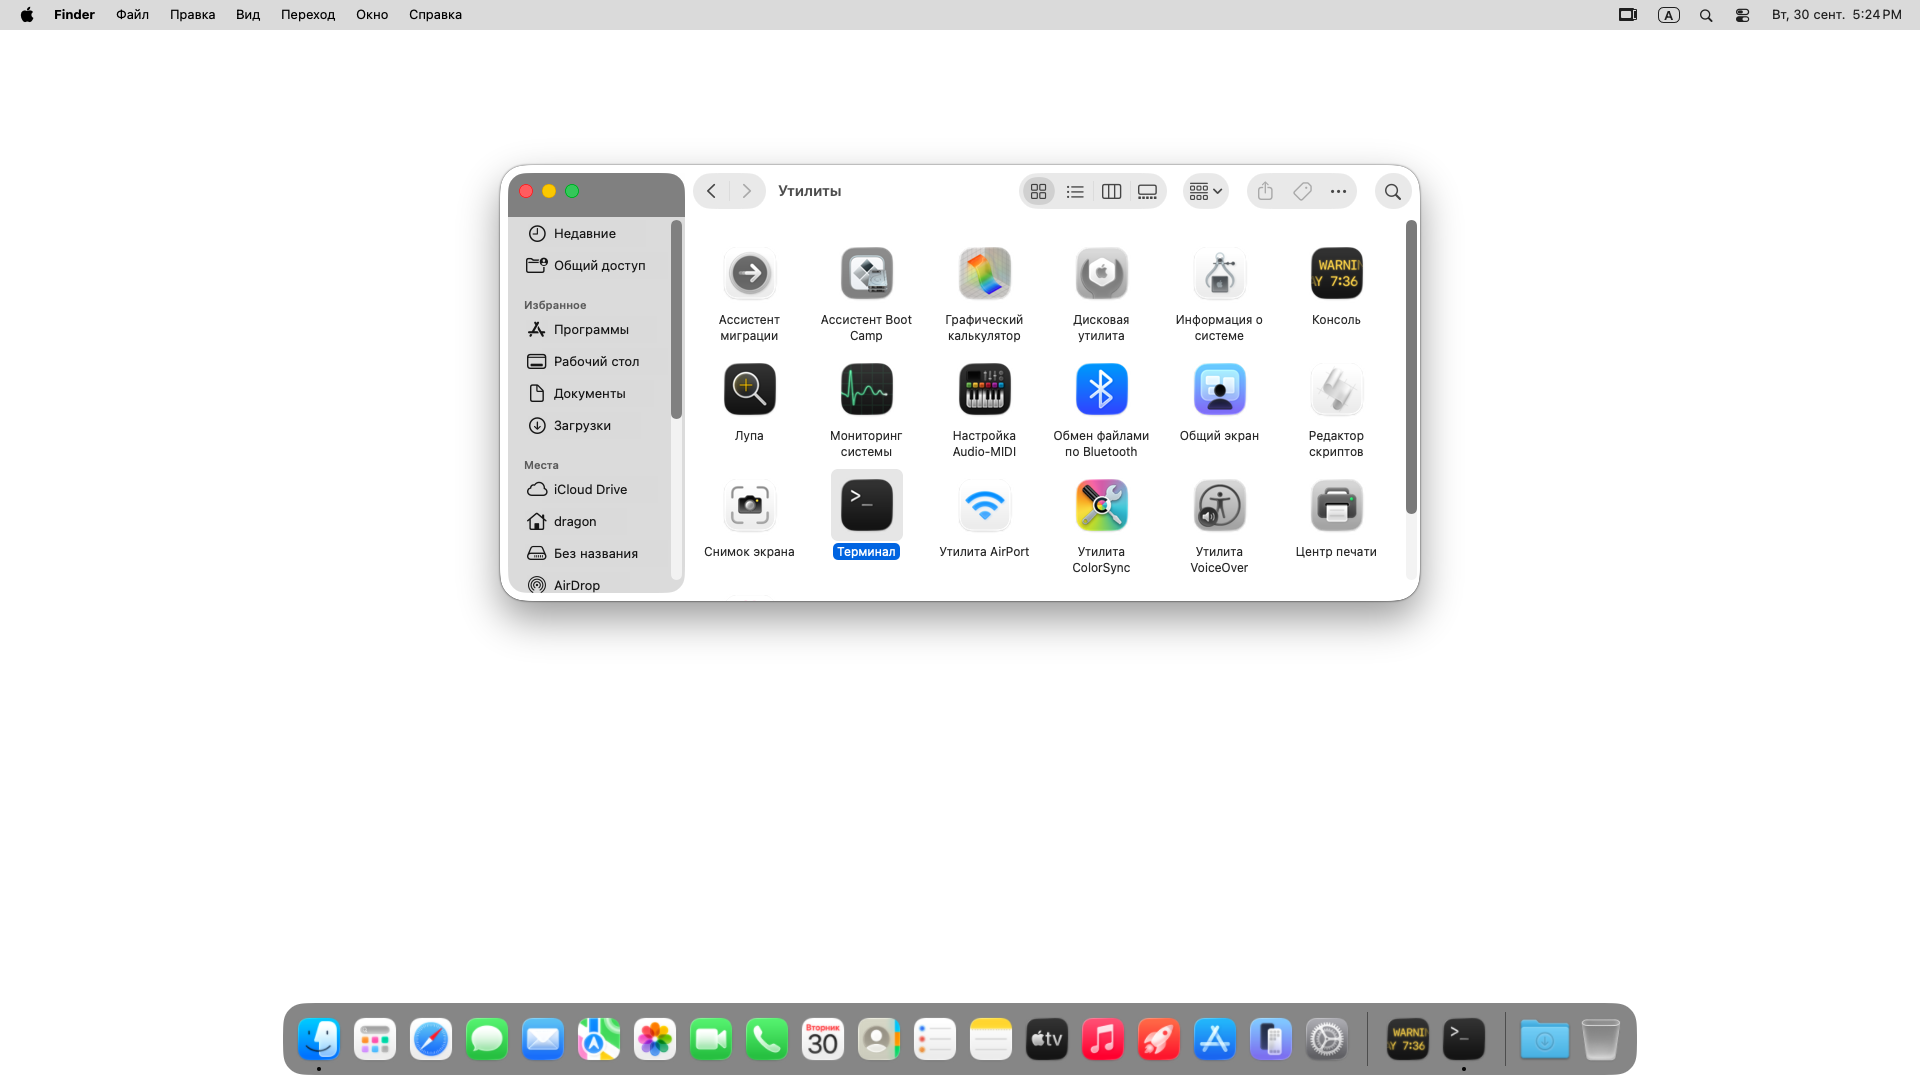Open the AirPort Utility icon

[x=984, y=506]
